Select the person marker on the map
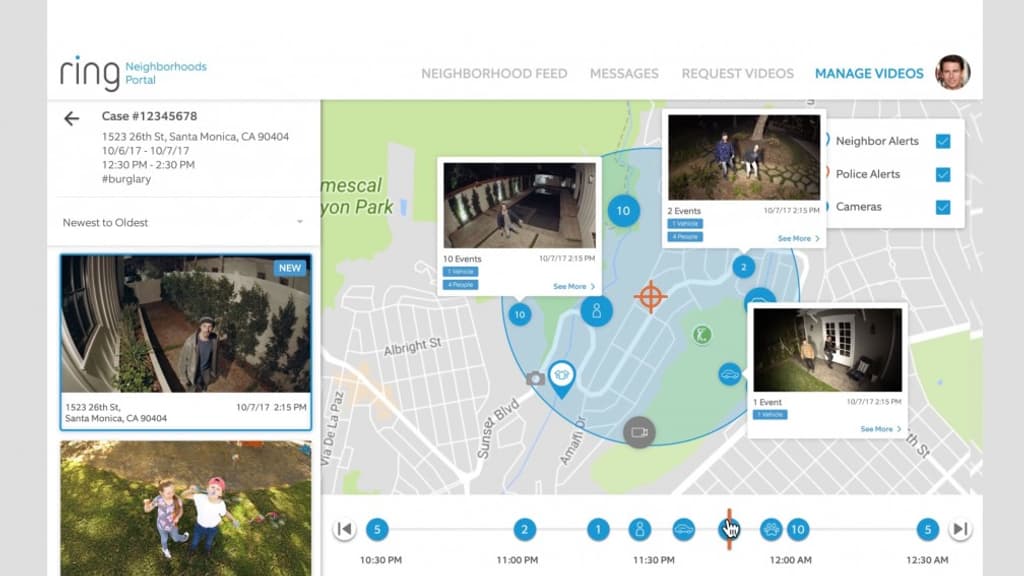Image resolution: width=1024 pixels, height=576 pixels. pos(596,311)
